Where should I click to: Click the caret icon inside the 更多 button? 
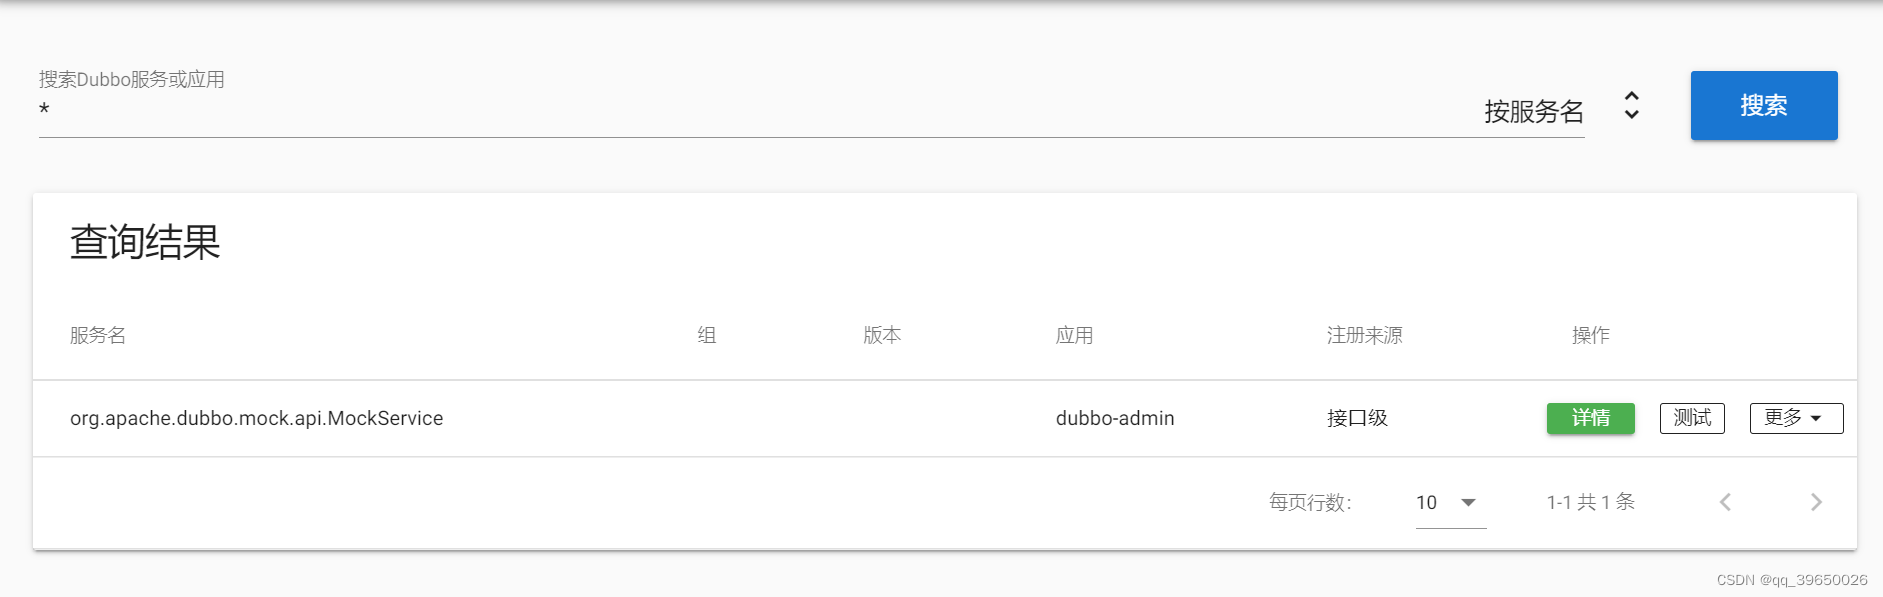click(x=1822, y=418)
